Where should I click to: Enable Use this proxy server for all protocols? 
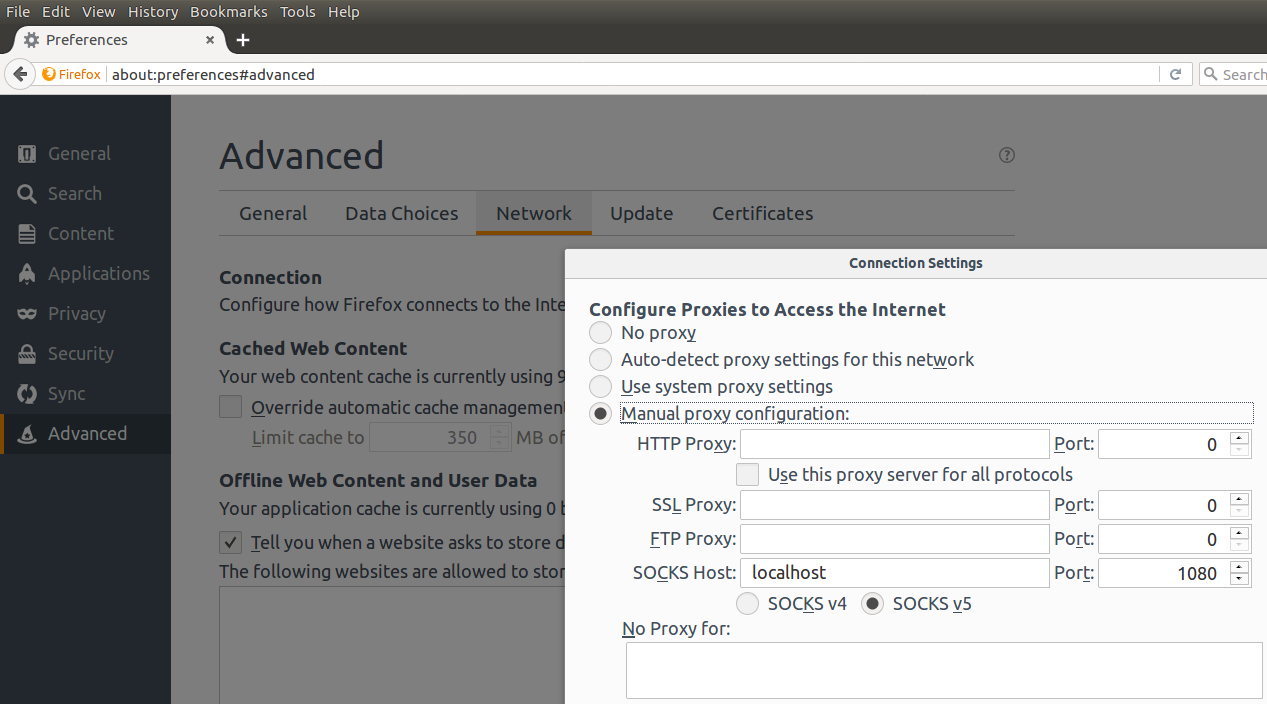pyautogui.click(x=747, y=474)
